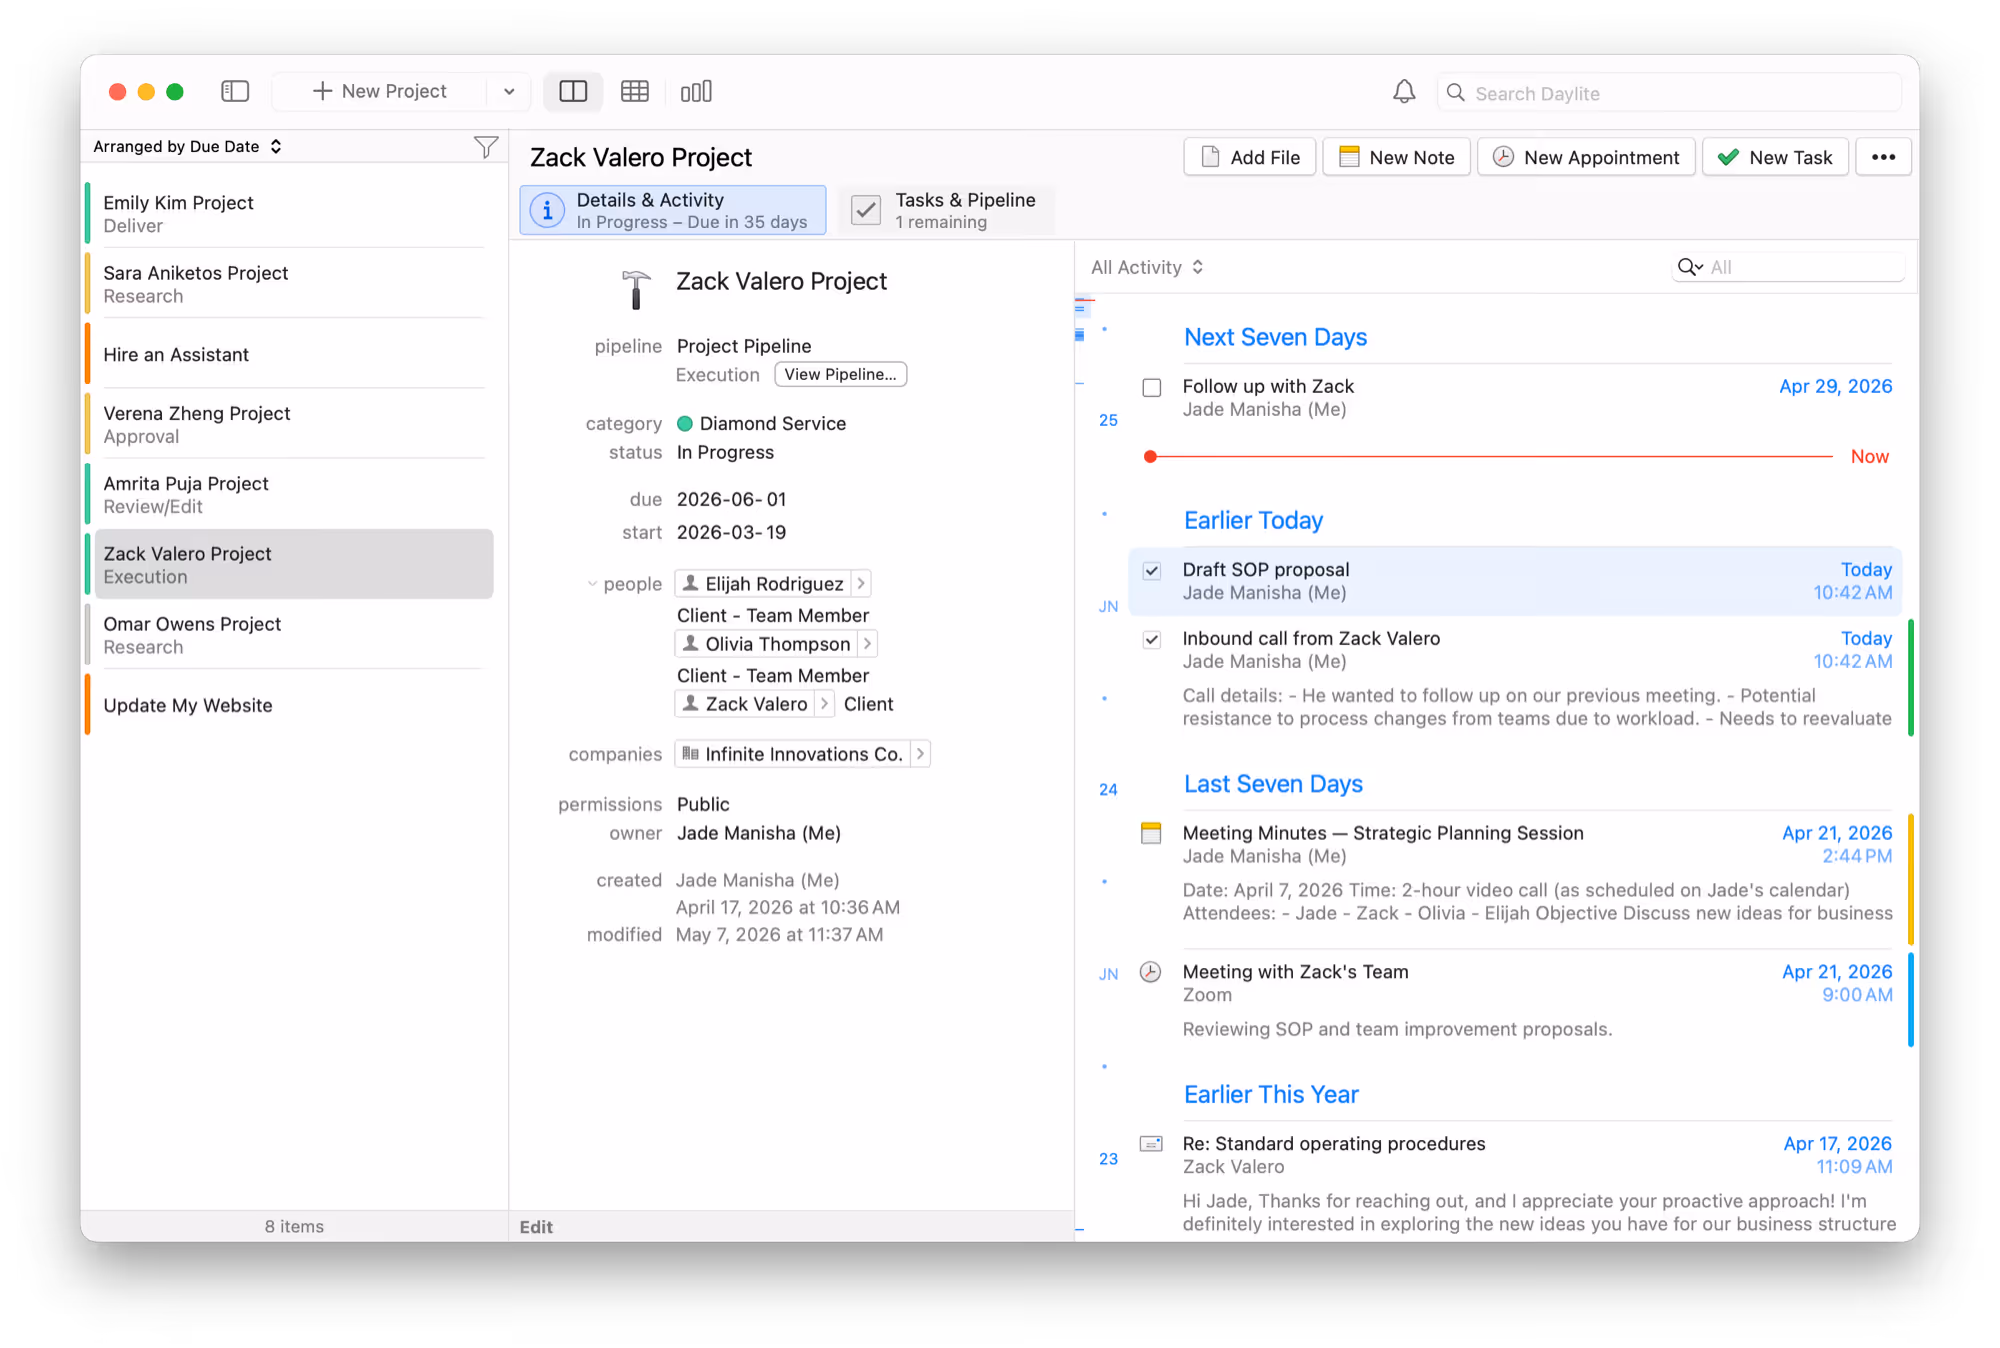Collapse the people disclosure arrow
The image size is (2000, 1348).
[592, 584]
